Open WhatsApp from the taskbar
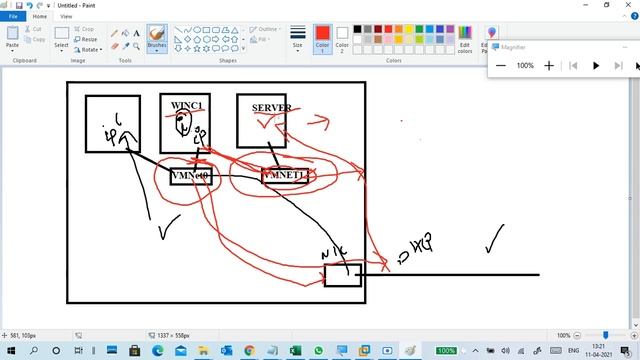 (x=318, y=351)
